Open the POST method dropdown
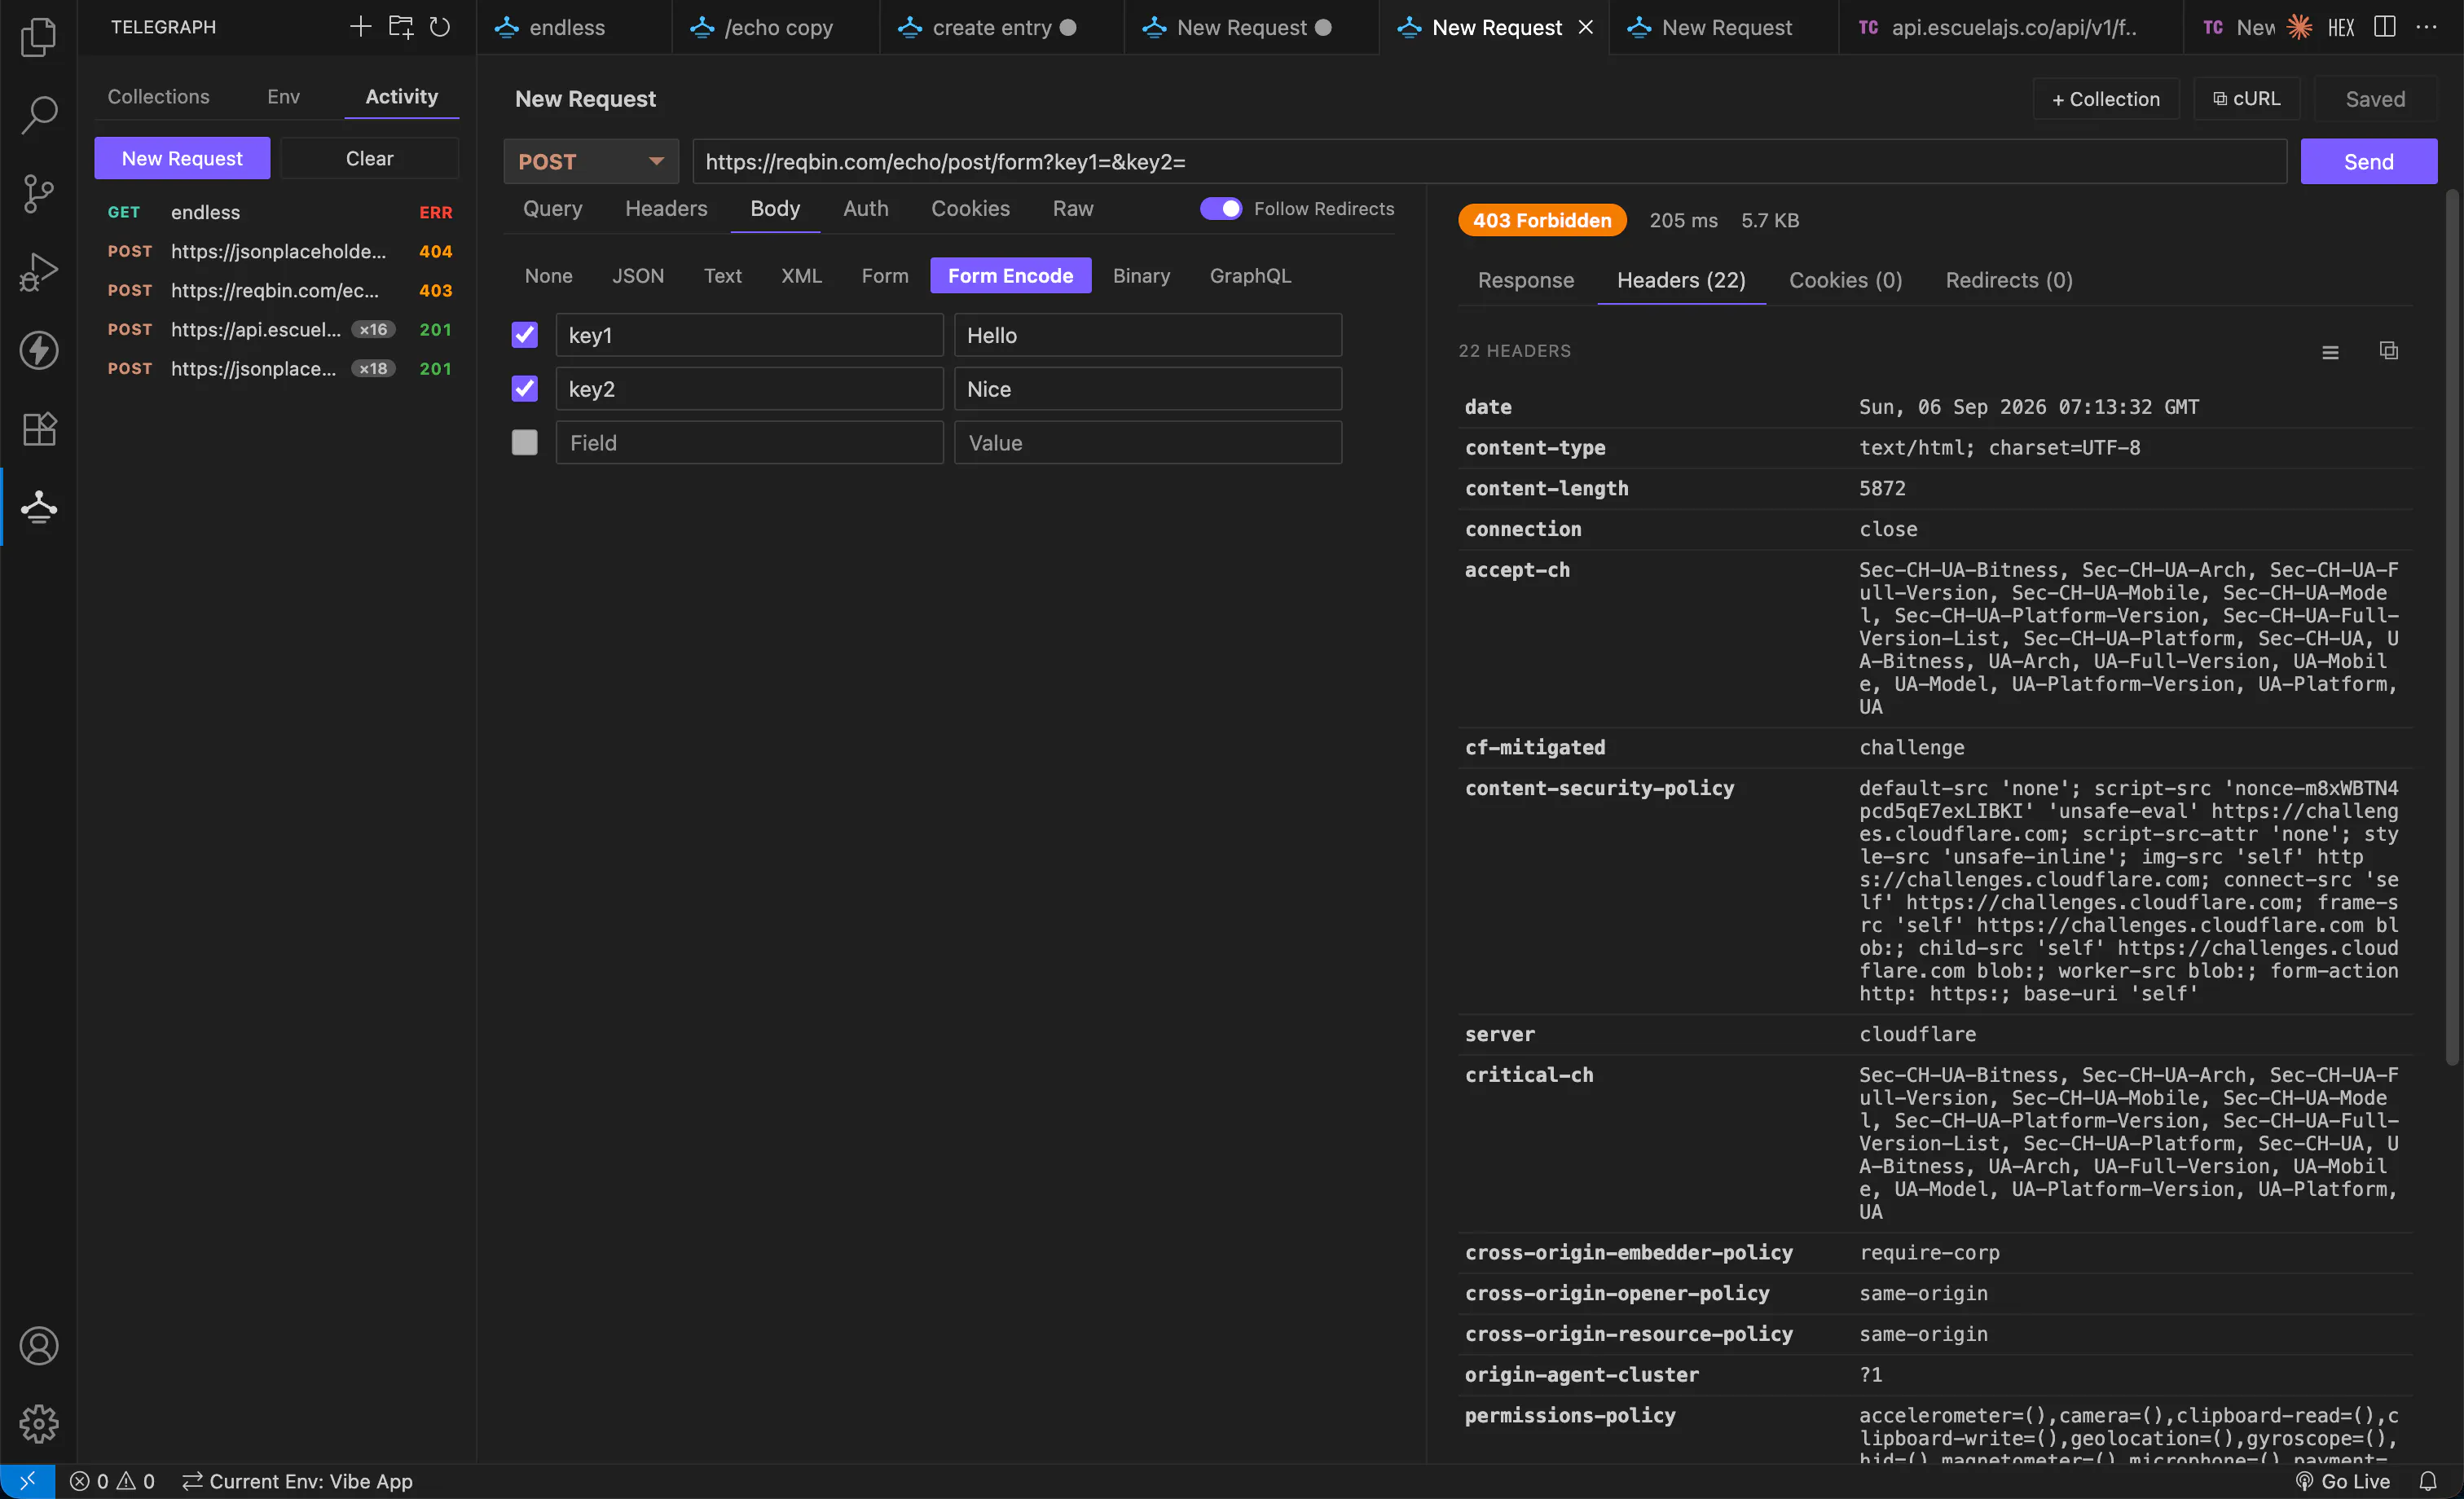This screenshot has width=2464, height=1499. click(x=591, y=161)
